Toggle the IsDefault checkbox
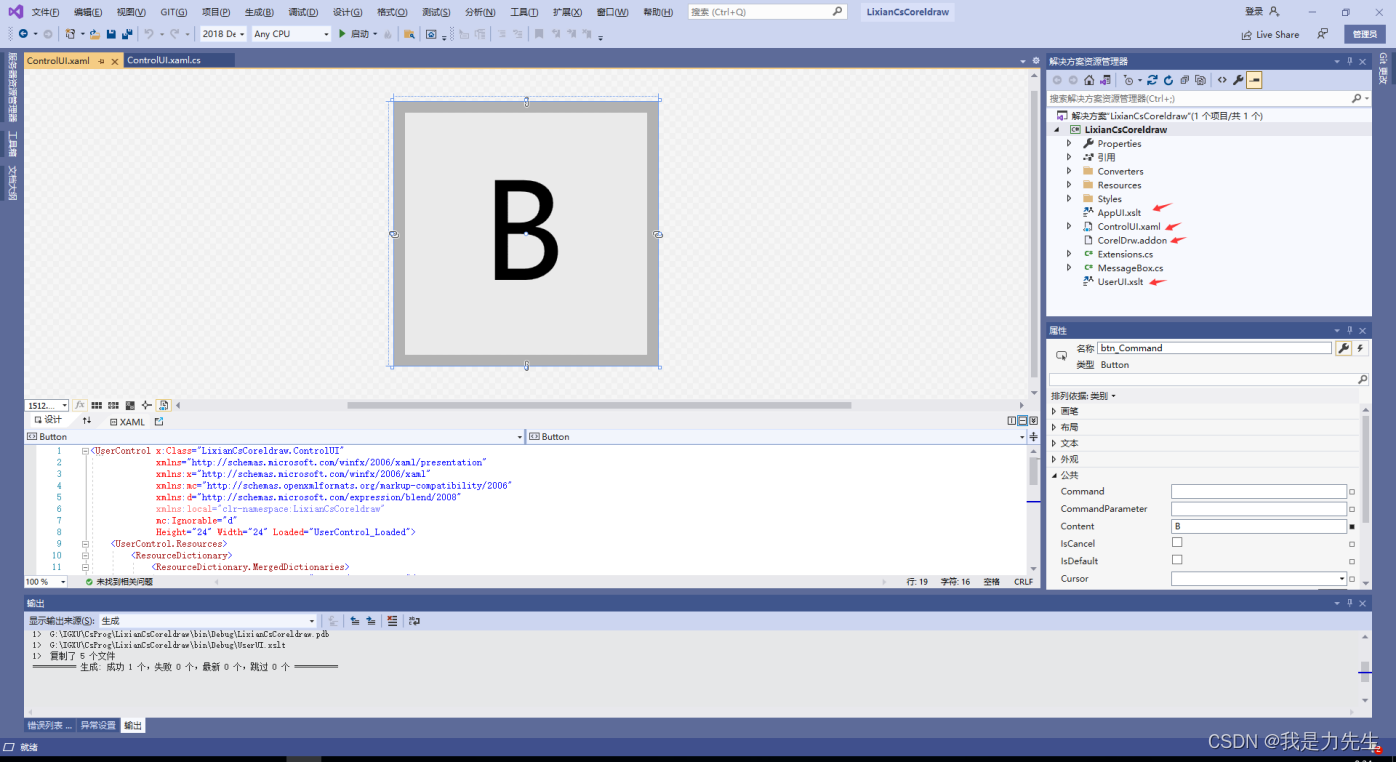Image resolution: width=1396 pixels, height=762 pixels. pyautogui.click(x=1177, y=560)
